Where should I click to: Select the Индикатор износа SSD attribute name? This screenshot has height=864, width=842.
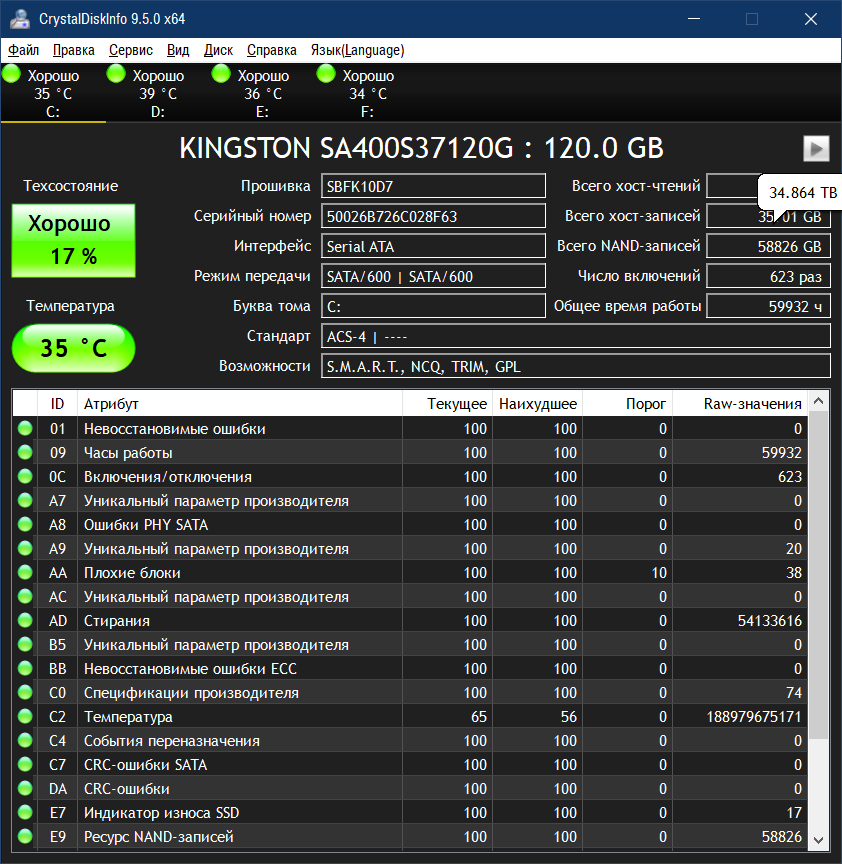tap(161, 813)
